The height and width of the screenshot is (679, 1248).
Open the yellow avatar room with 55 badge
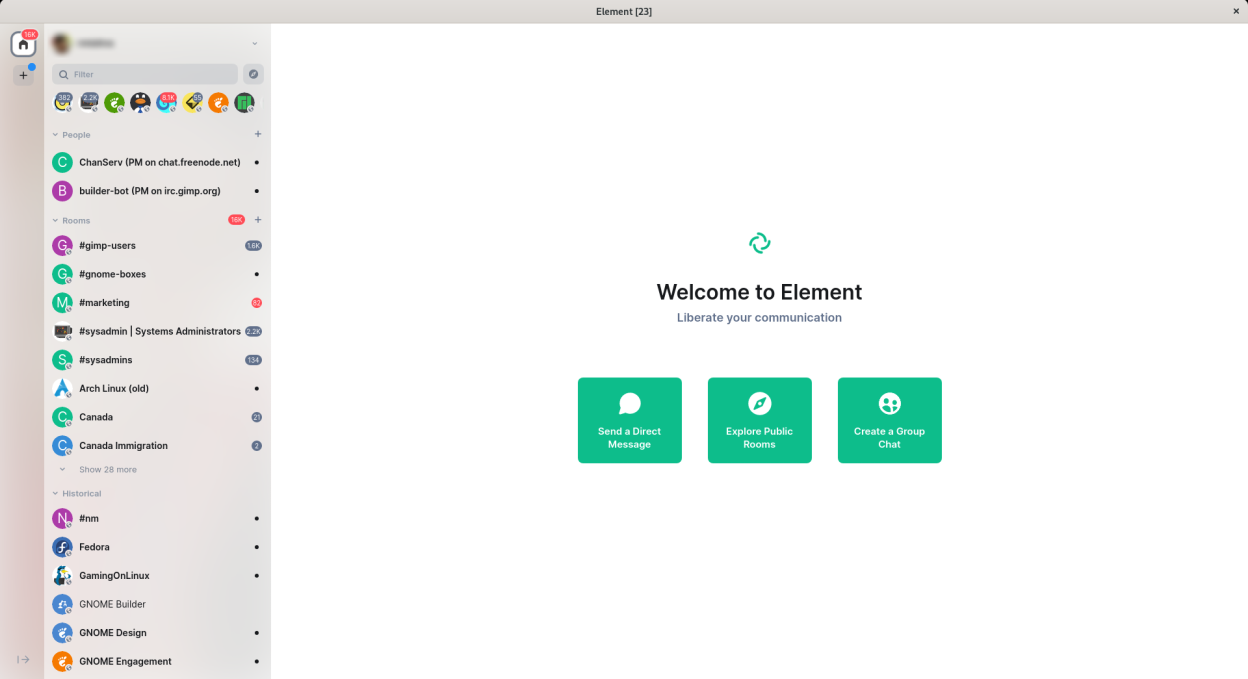192,102
